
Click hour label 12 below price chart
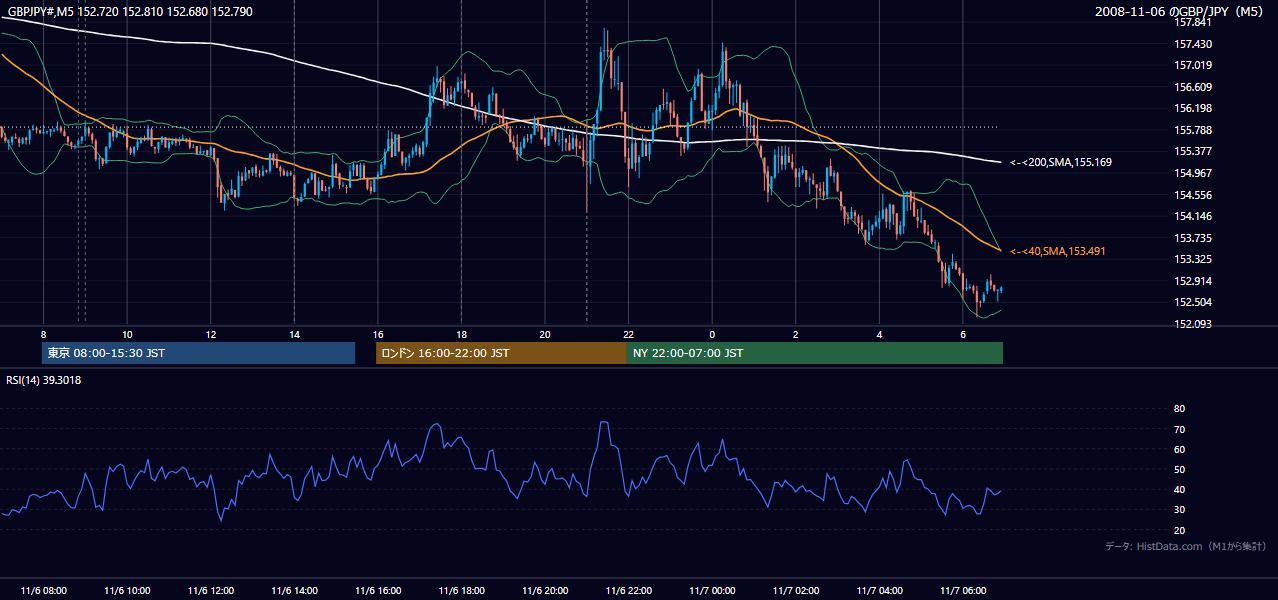pos(210,333)
